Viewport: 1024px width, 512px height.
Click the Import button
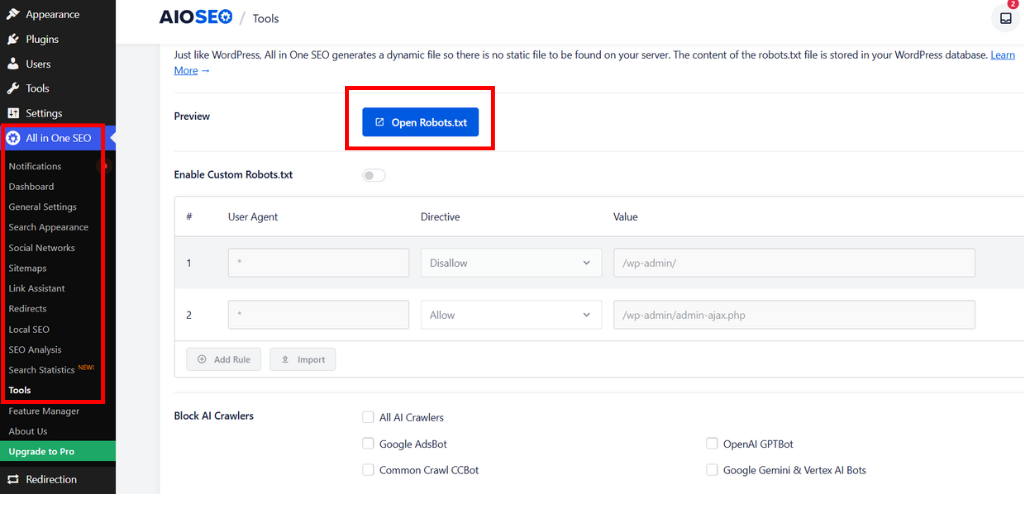click(x=302, y=359)
